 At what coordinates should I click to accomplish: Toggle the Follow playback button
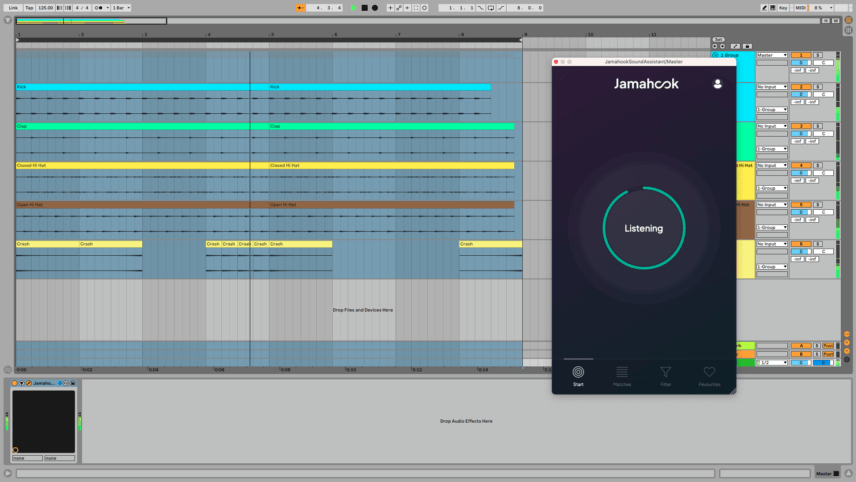point(300,8)
